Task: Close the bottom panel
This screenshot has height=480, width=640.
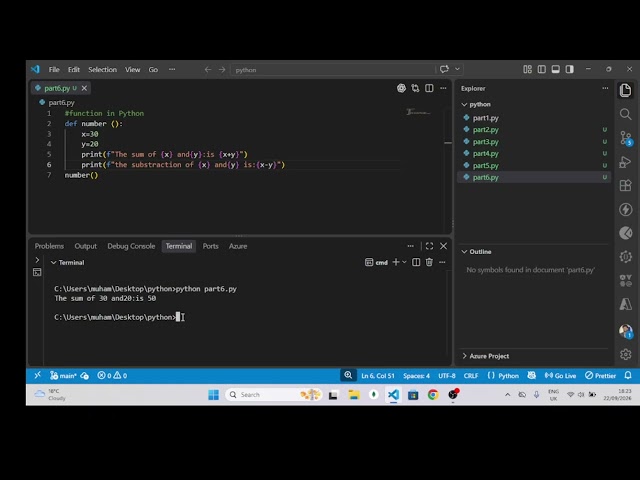Action: (x=443, y=246)
